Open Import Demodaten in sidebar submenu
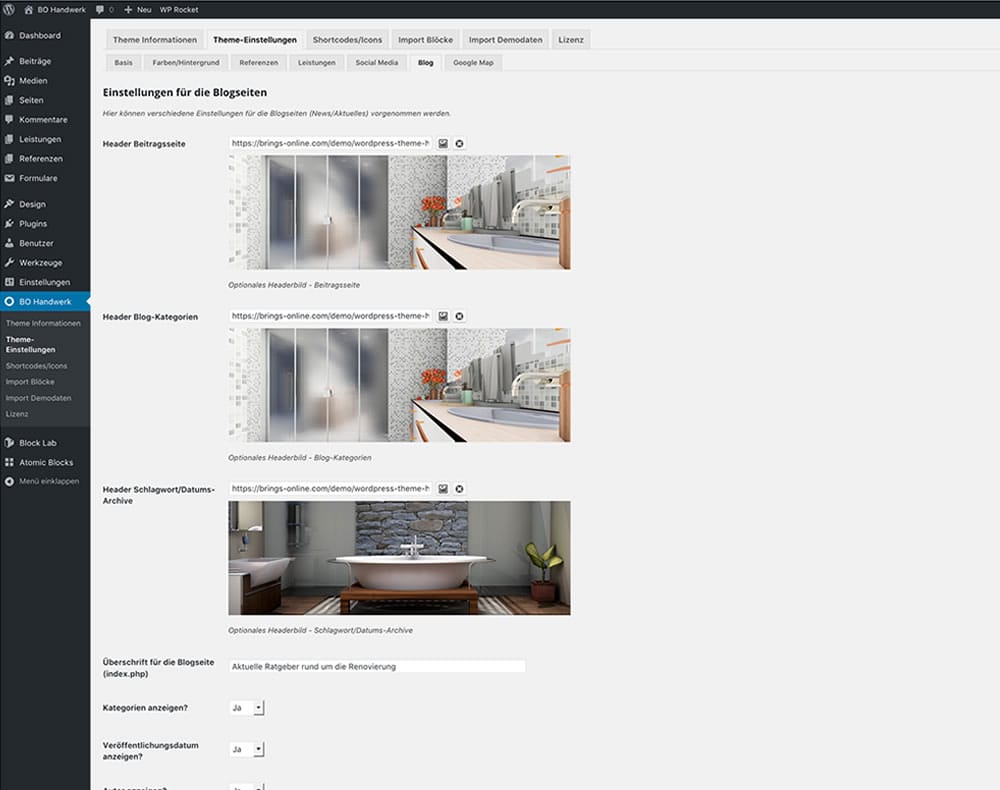Screen dimensions: 1000x790 tap(38, 398)
